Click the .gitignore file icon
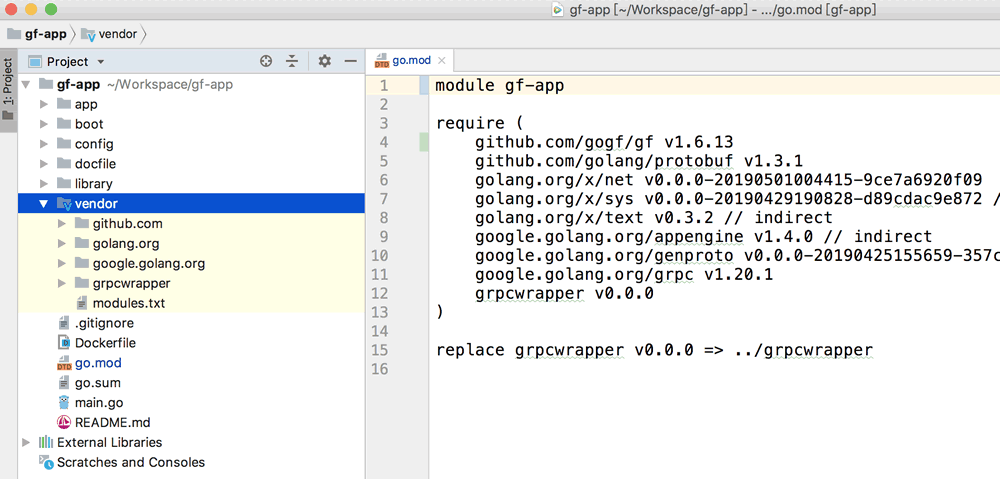The width and height of the screenshot is (1000, 479). [64, 323]
